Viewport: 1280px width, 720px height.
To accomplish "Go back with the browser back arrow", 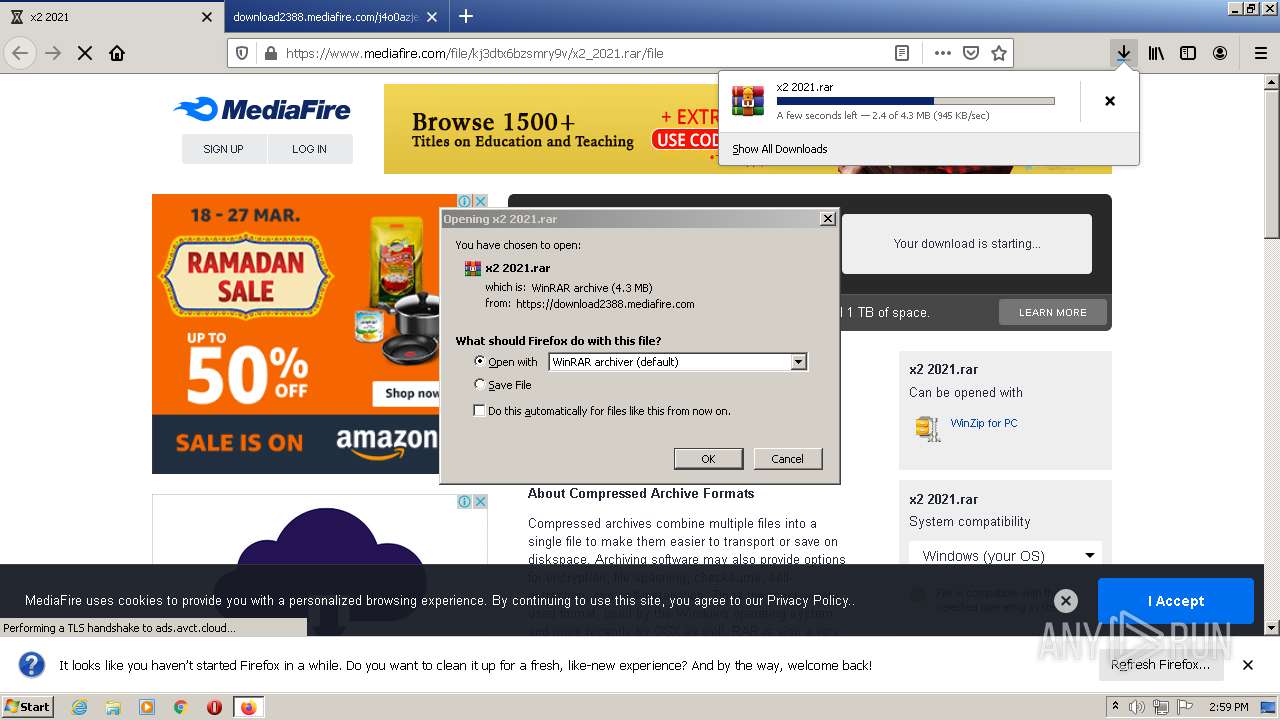I will [21, 53].
